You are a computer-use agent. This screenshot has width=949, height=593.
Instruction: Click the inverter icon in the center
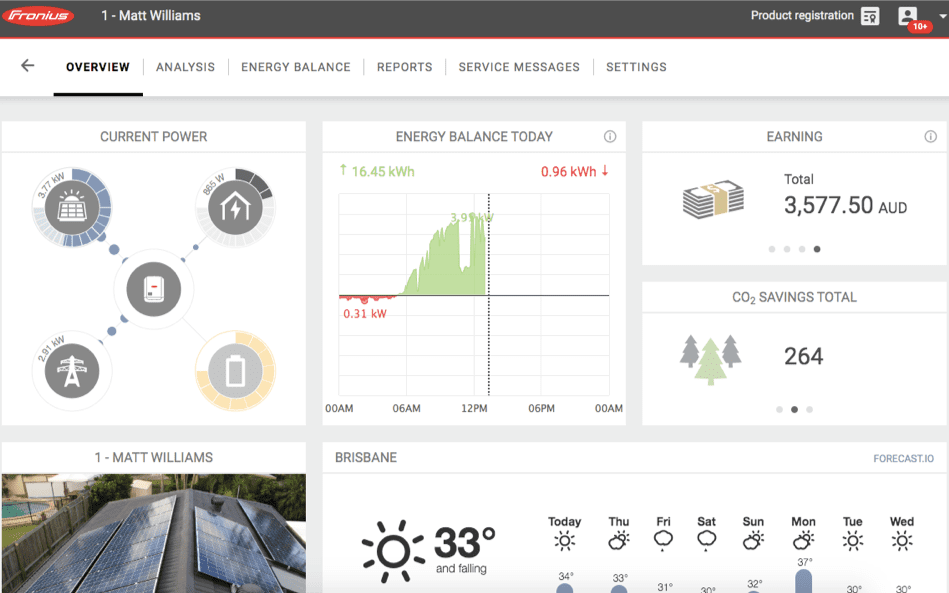[153, 290]
